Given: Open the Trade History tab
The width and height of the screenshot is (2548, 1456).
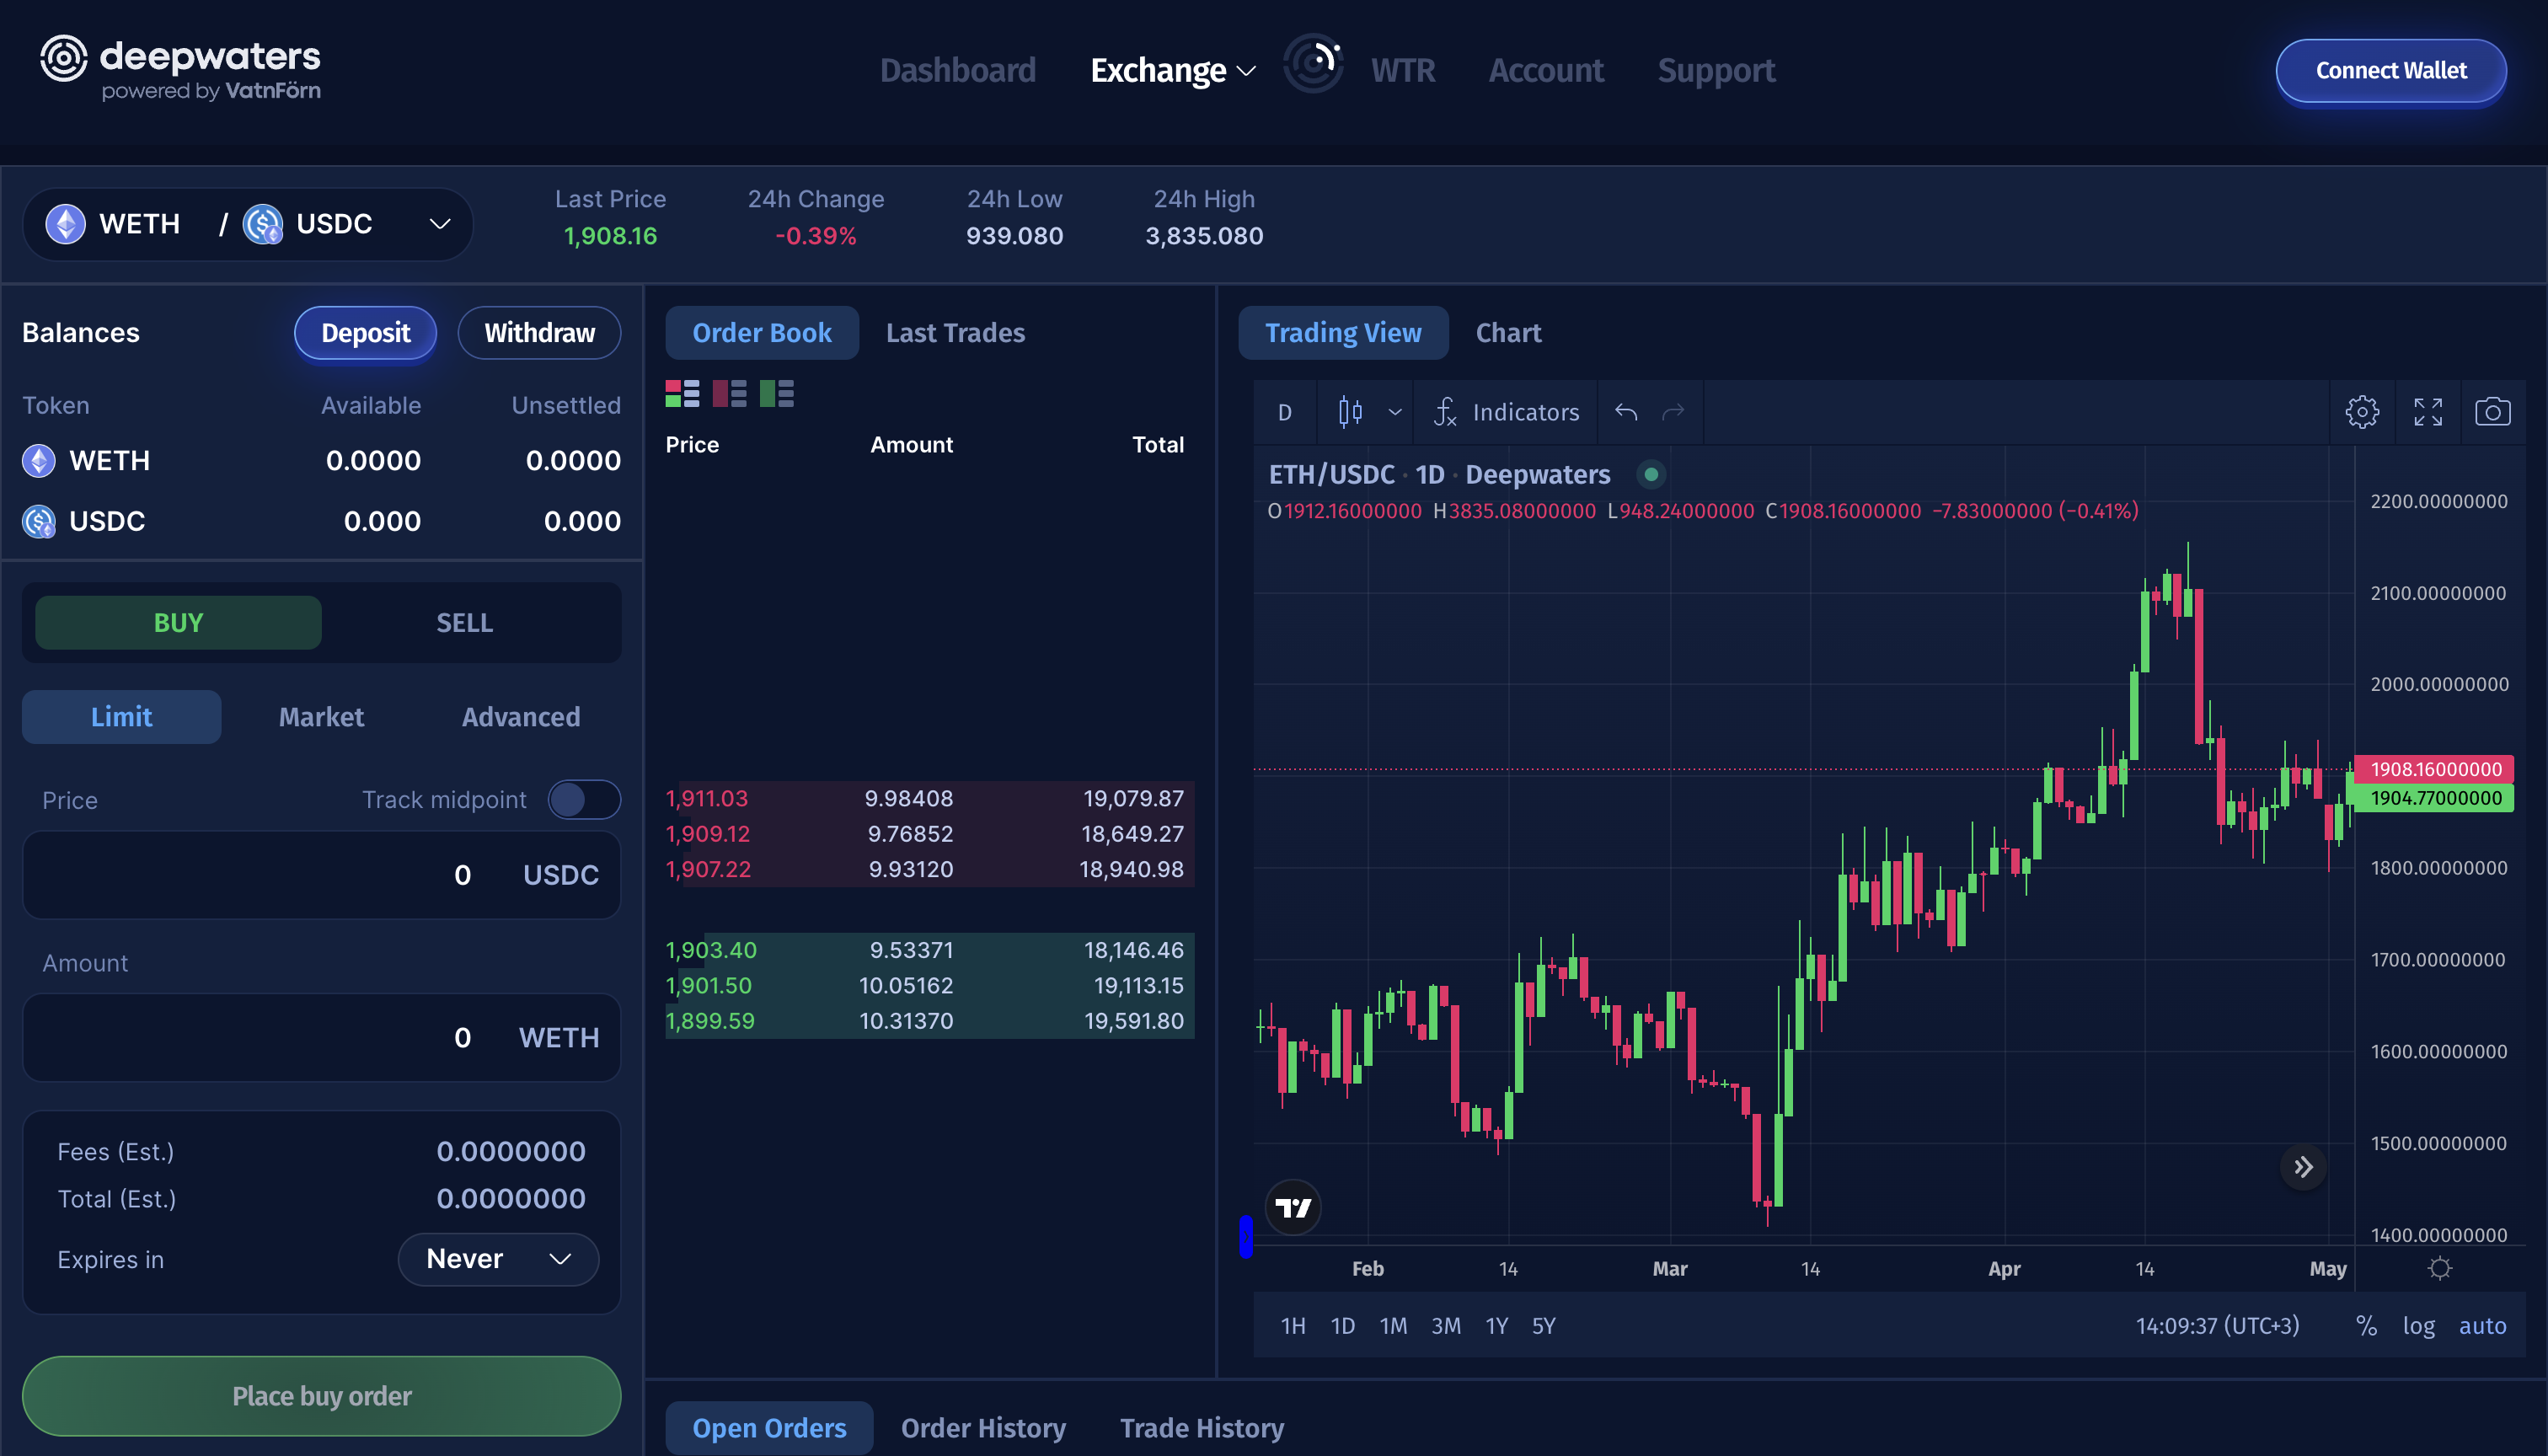Looking at the screenshot, I should [x=1202, y=1428].
